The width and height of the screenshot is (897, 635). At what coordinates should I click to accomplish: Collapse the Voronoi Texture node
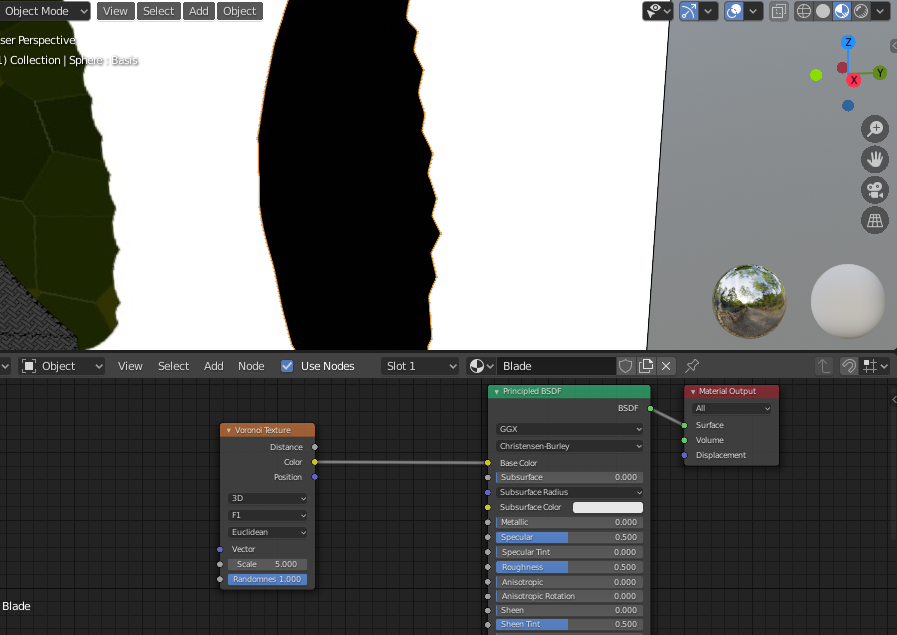tap(229, 430)
